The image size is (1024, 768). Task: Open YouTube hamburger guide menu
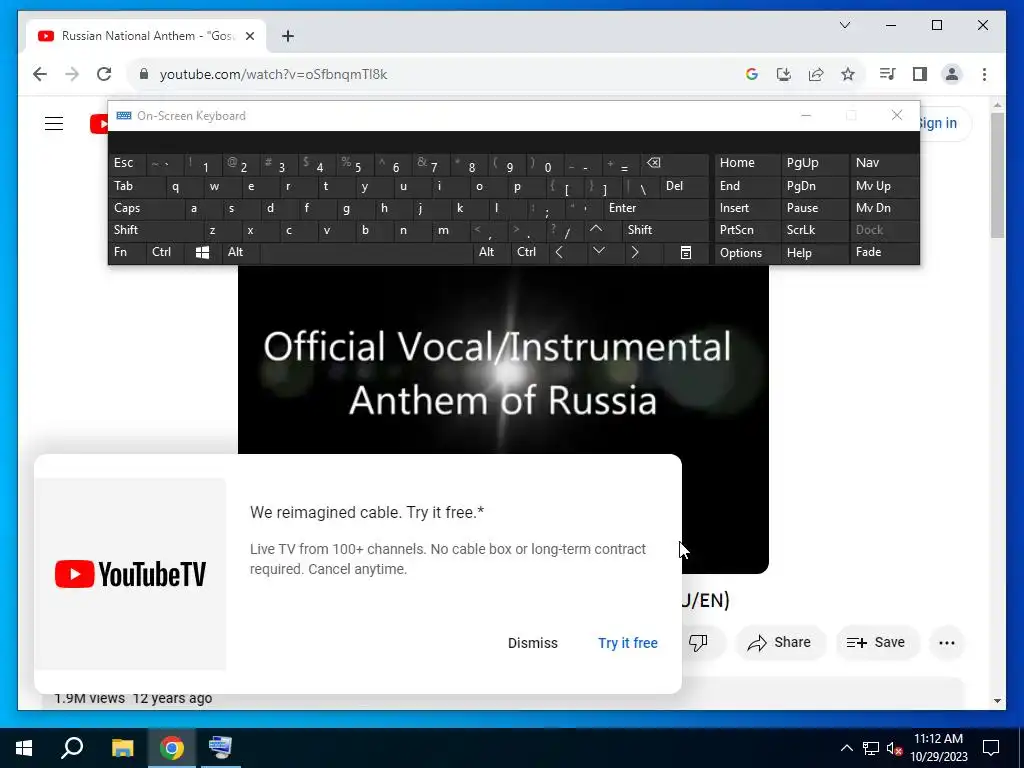[x=54, y=123]
